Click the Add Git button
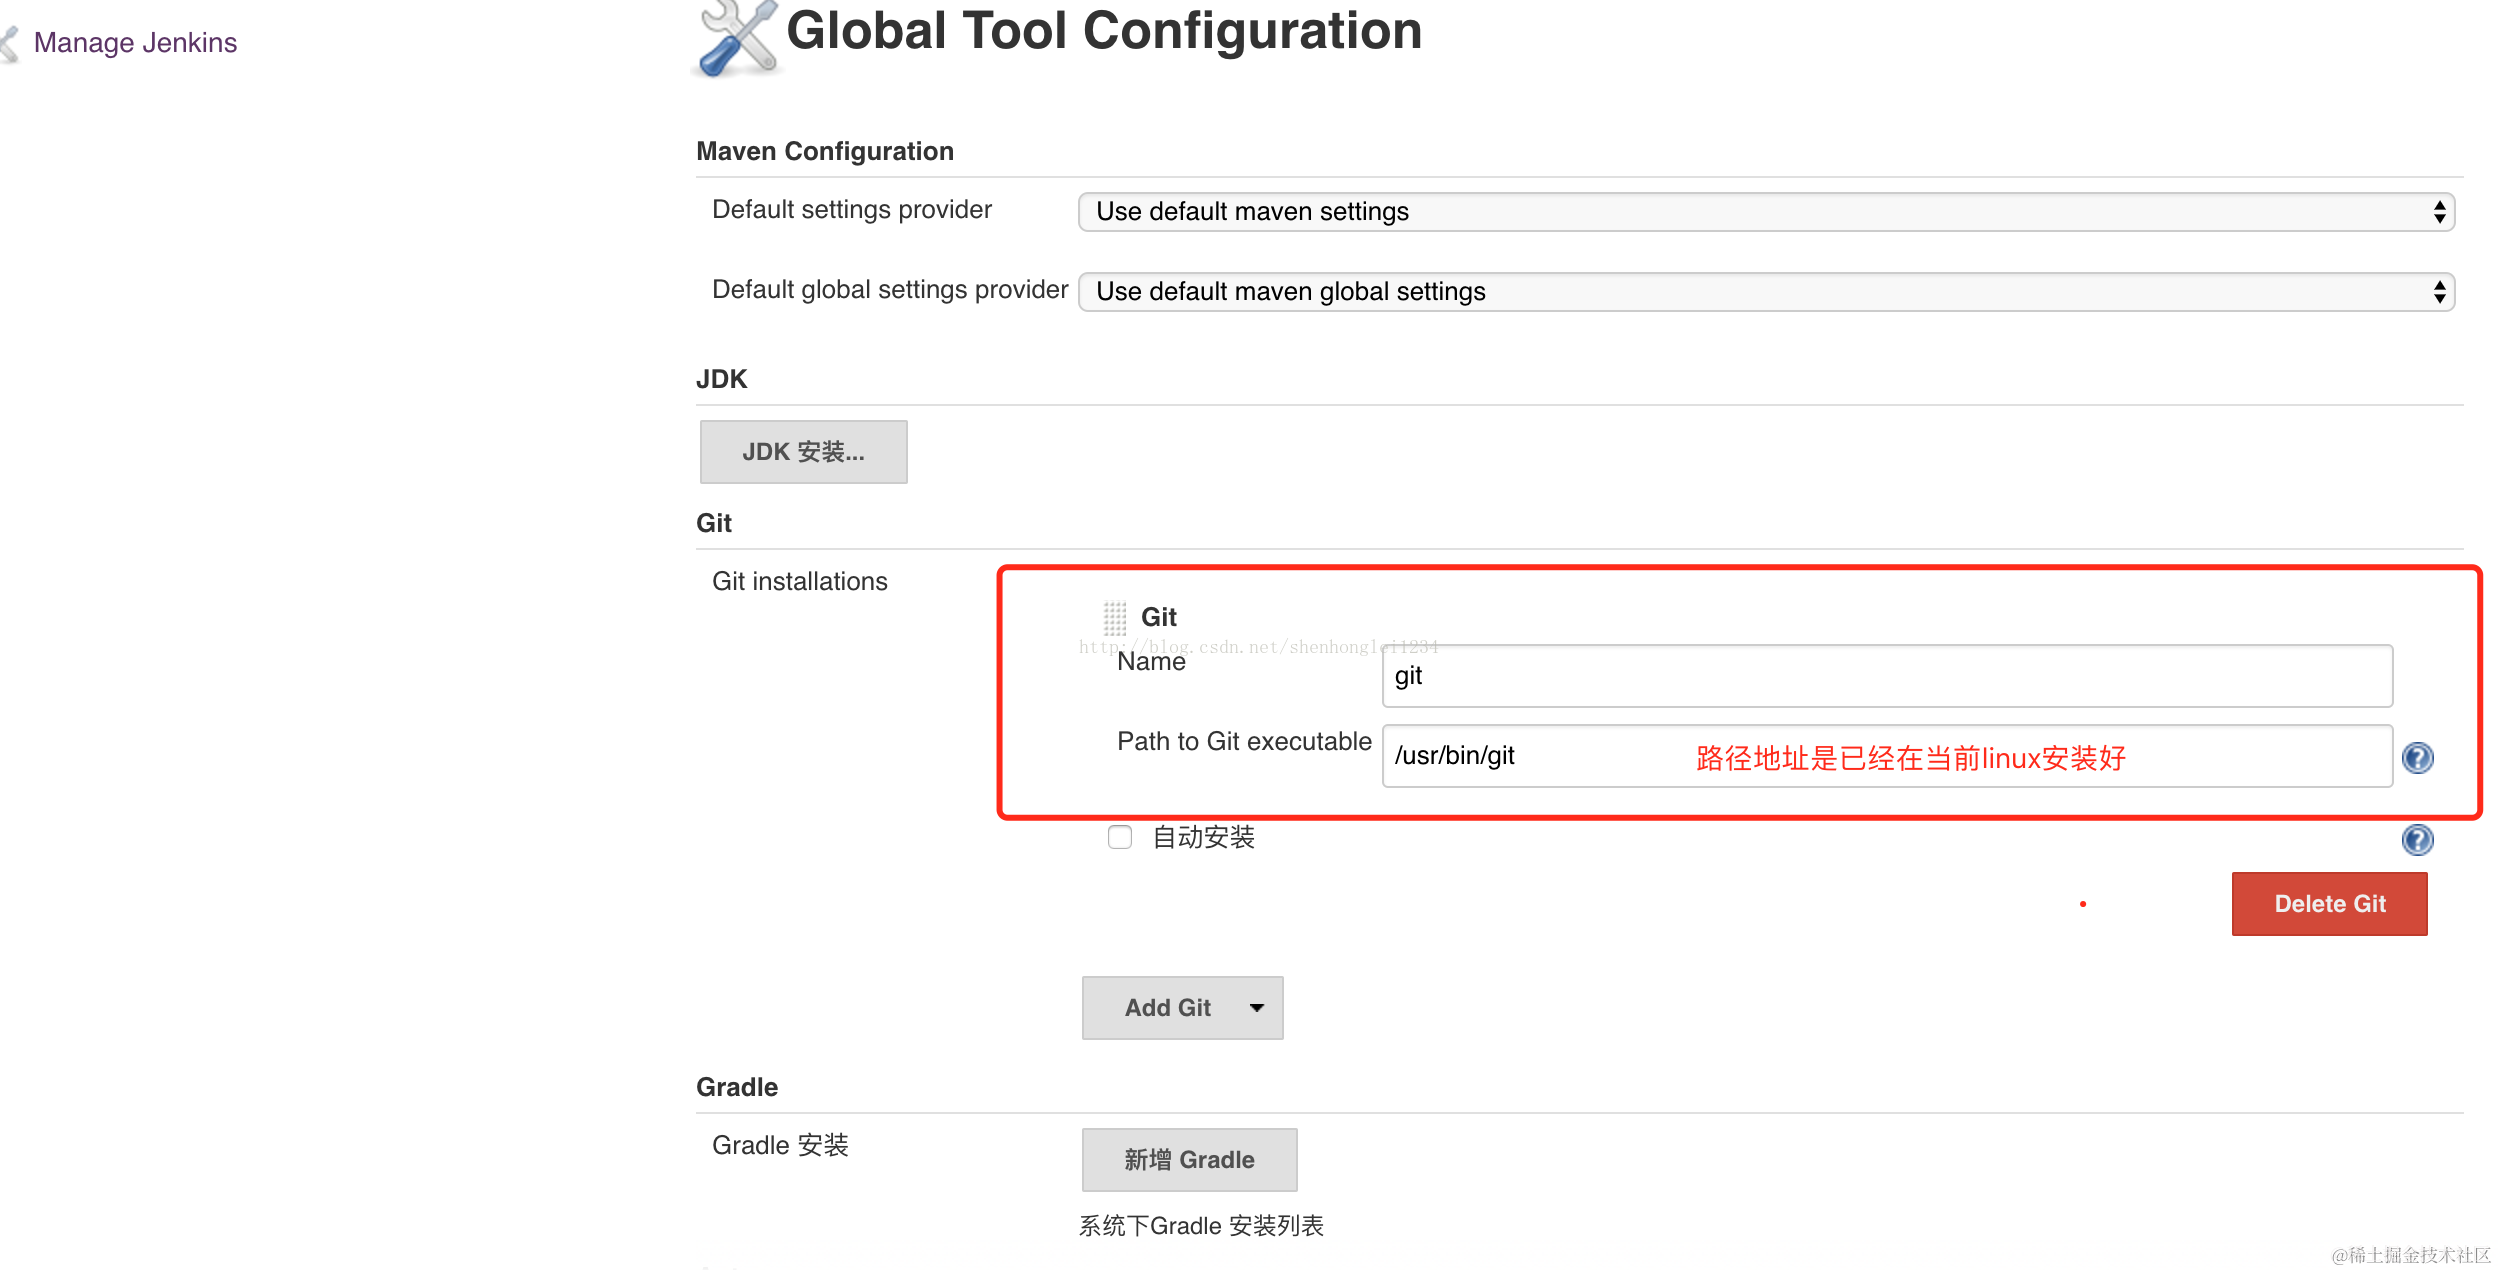This screenshot has height=1272, width=2498. point(1166,1008)
